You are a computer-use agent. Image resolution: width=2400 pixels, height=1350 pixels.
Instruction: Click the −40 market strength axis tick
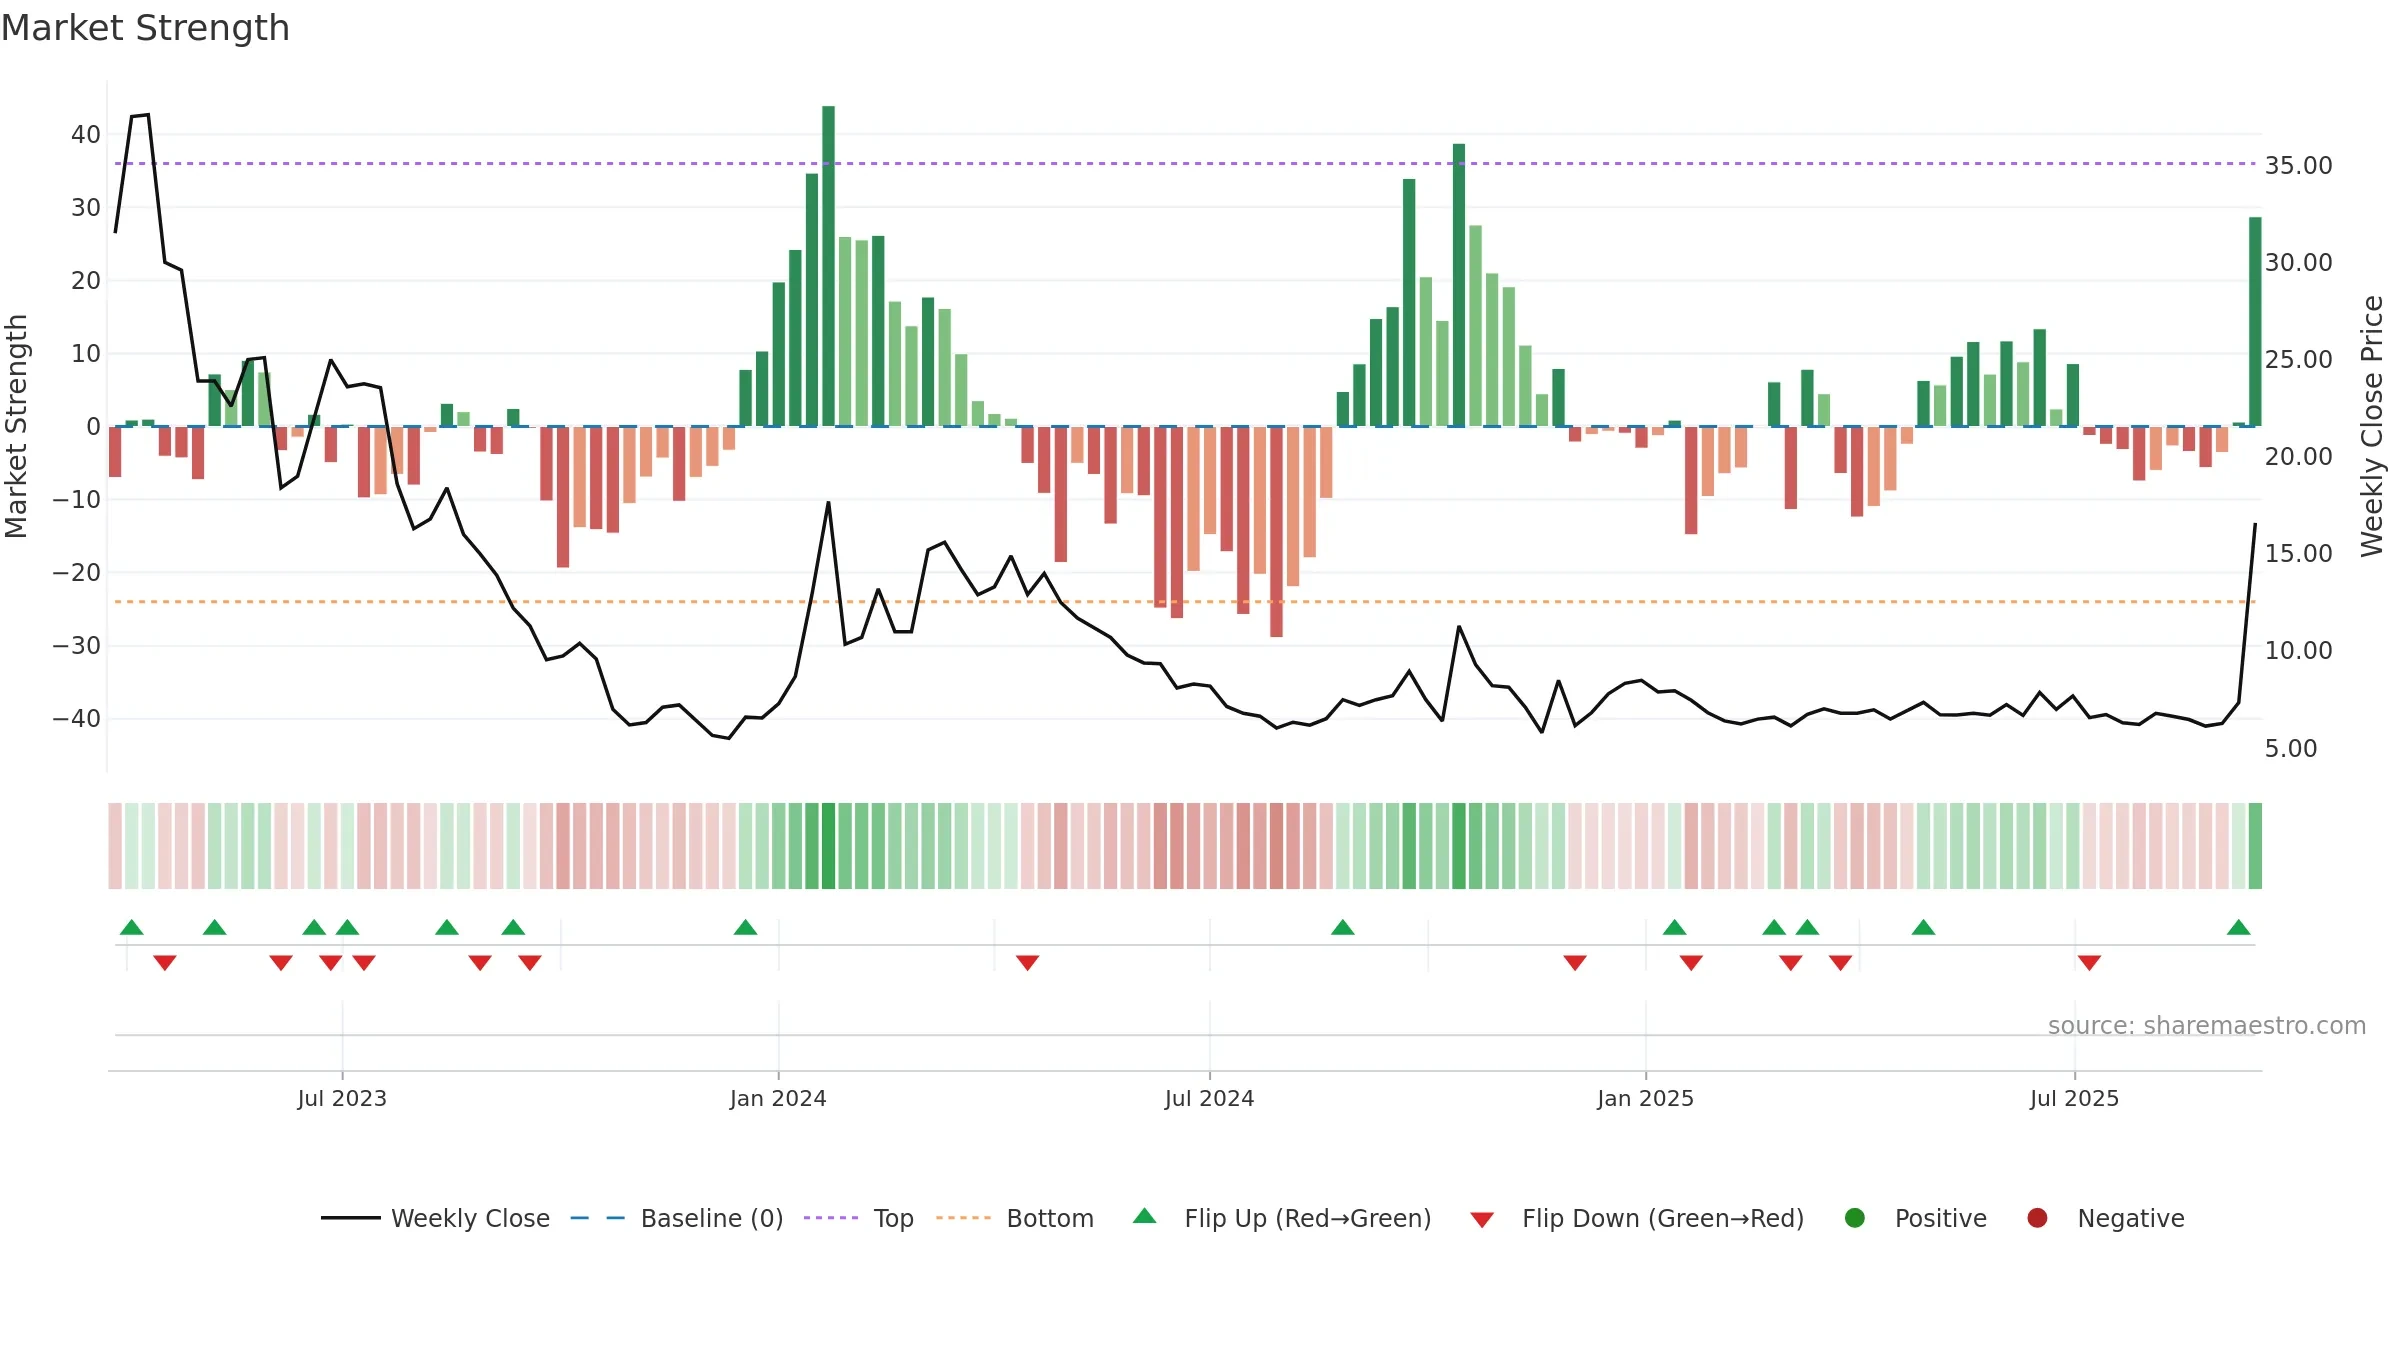(77, 718)
